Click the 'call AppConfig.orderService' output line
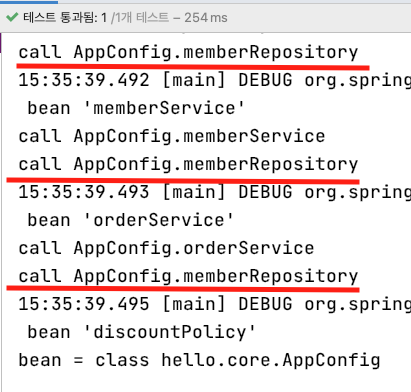The image size is (411, 392). (166, 248)
